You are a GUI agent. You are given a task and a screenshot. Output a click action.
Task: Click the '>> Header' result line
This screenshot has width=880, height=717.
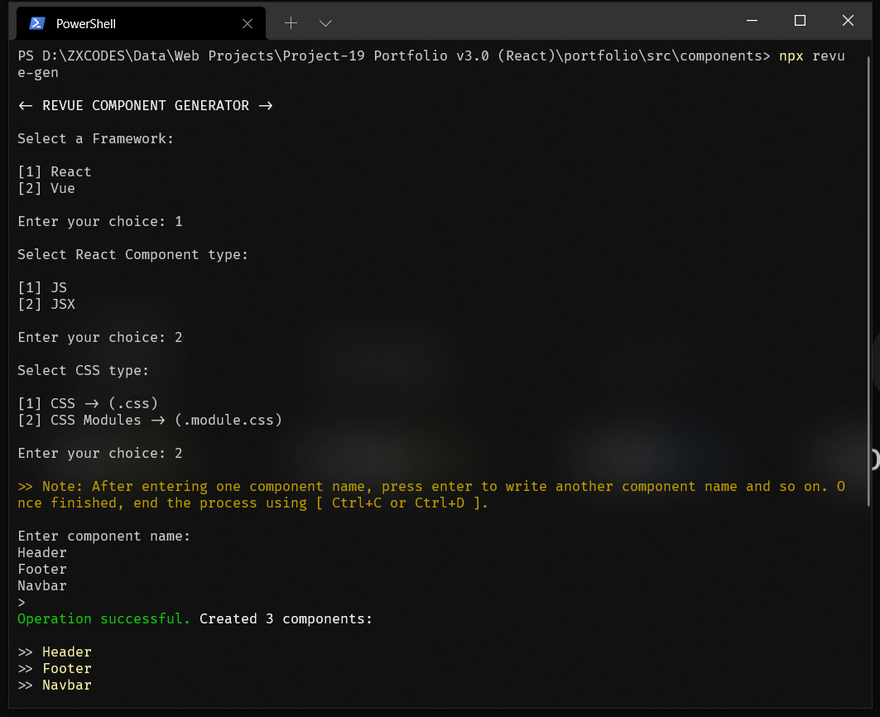point(54,652)
